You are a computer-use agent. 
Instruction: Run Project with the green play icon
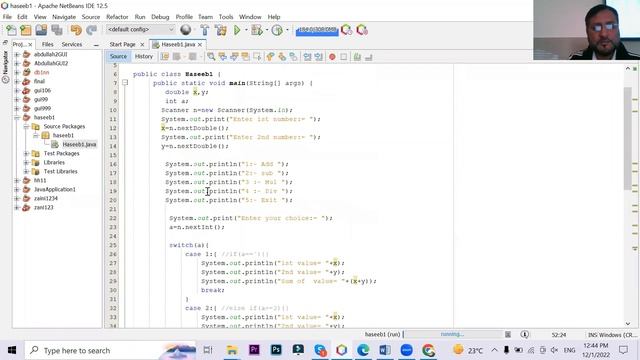(x=237, y=30)
